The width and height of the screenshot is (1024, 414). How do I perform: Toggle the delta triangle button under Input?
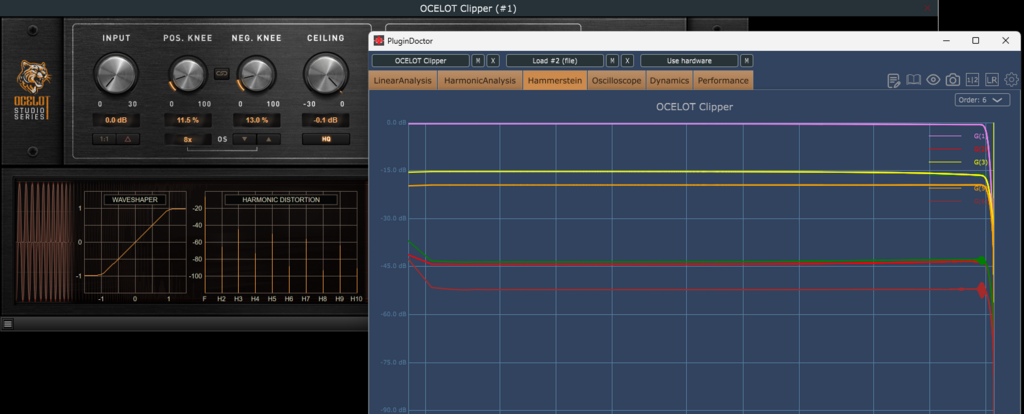click(128, 138)
